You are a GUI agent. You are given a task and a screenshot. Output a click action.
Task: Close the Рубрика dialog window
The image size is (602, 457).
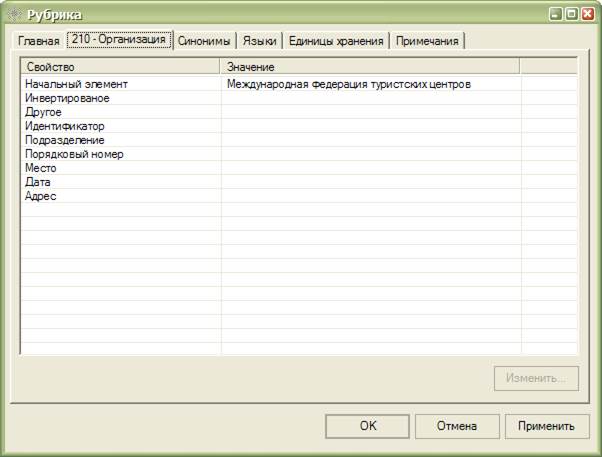coord(588,15)
